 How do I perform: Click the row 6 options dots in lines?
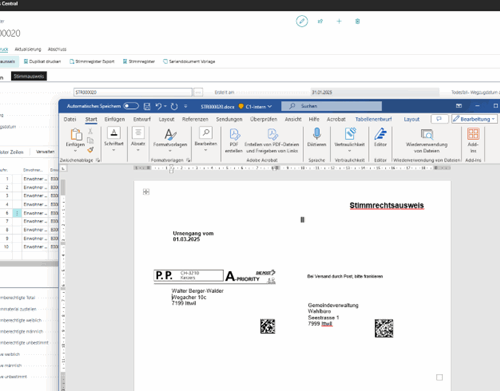click(17, 213)
